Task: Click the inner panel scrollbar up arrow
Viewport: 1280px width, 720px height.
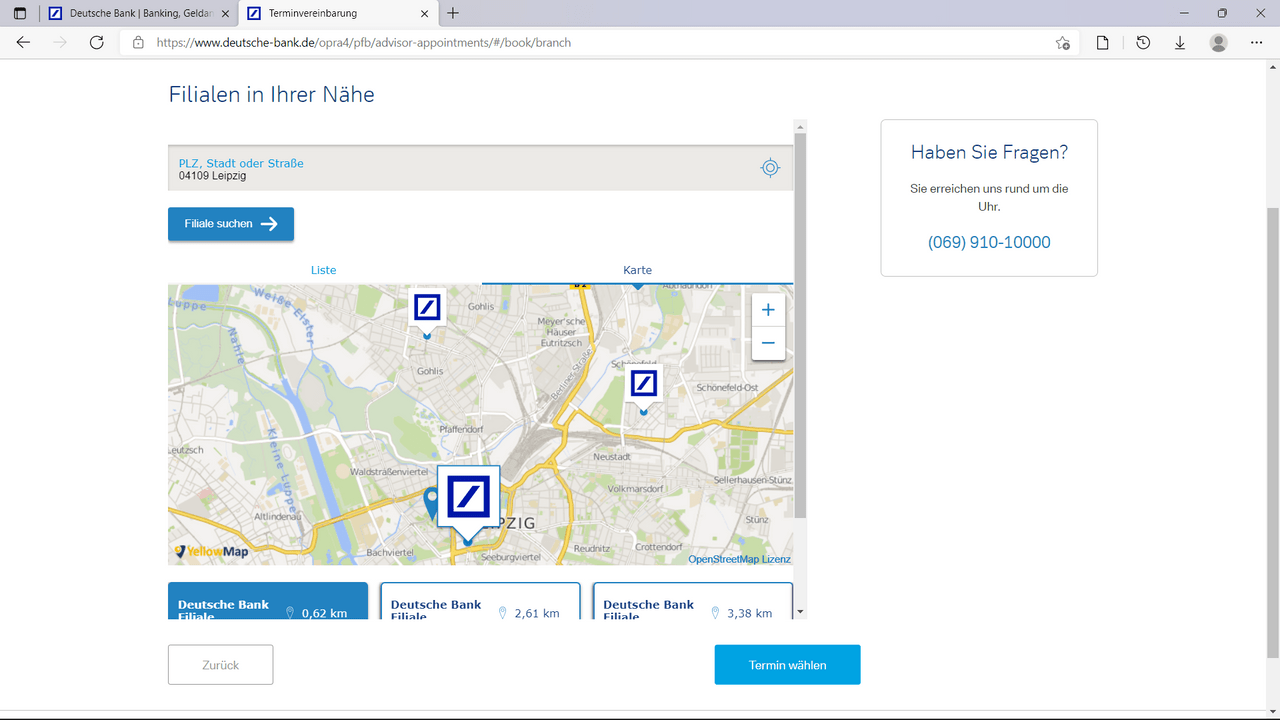Action: (x=800, y=127)
